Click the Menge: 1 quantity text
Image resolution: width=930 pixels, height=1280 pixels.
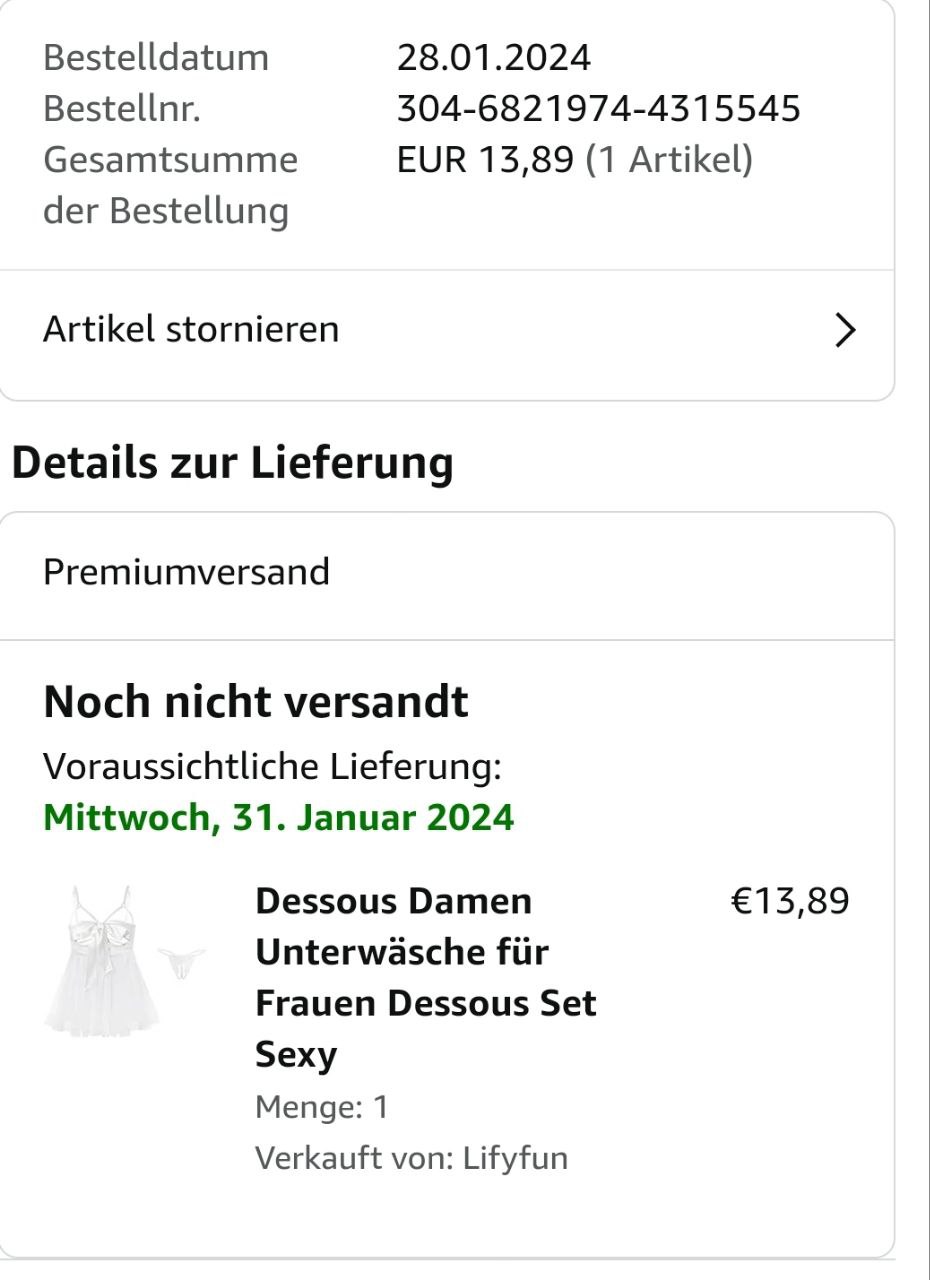pyautogui.click(x=322, y=1107)
